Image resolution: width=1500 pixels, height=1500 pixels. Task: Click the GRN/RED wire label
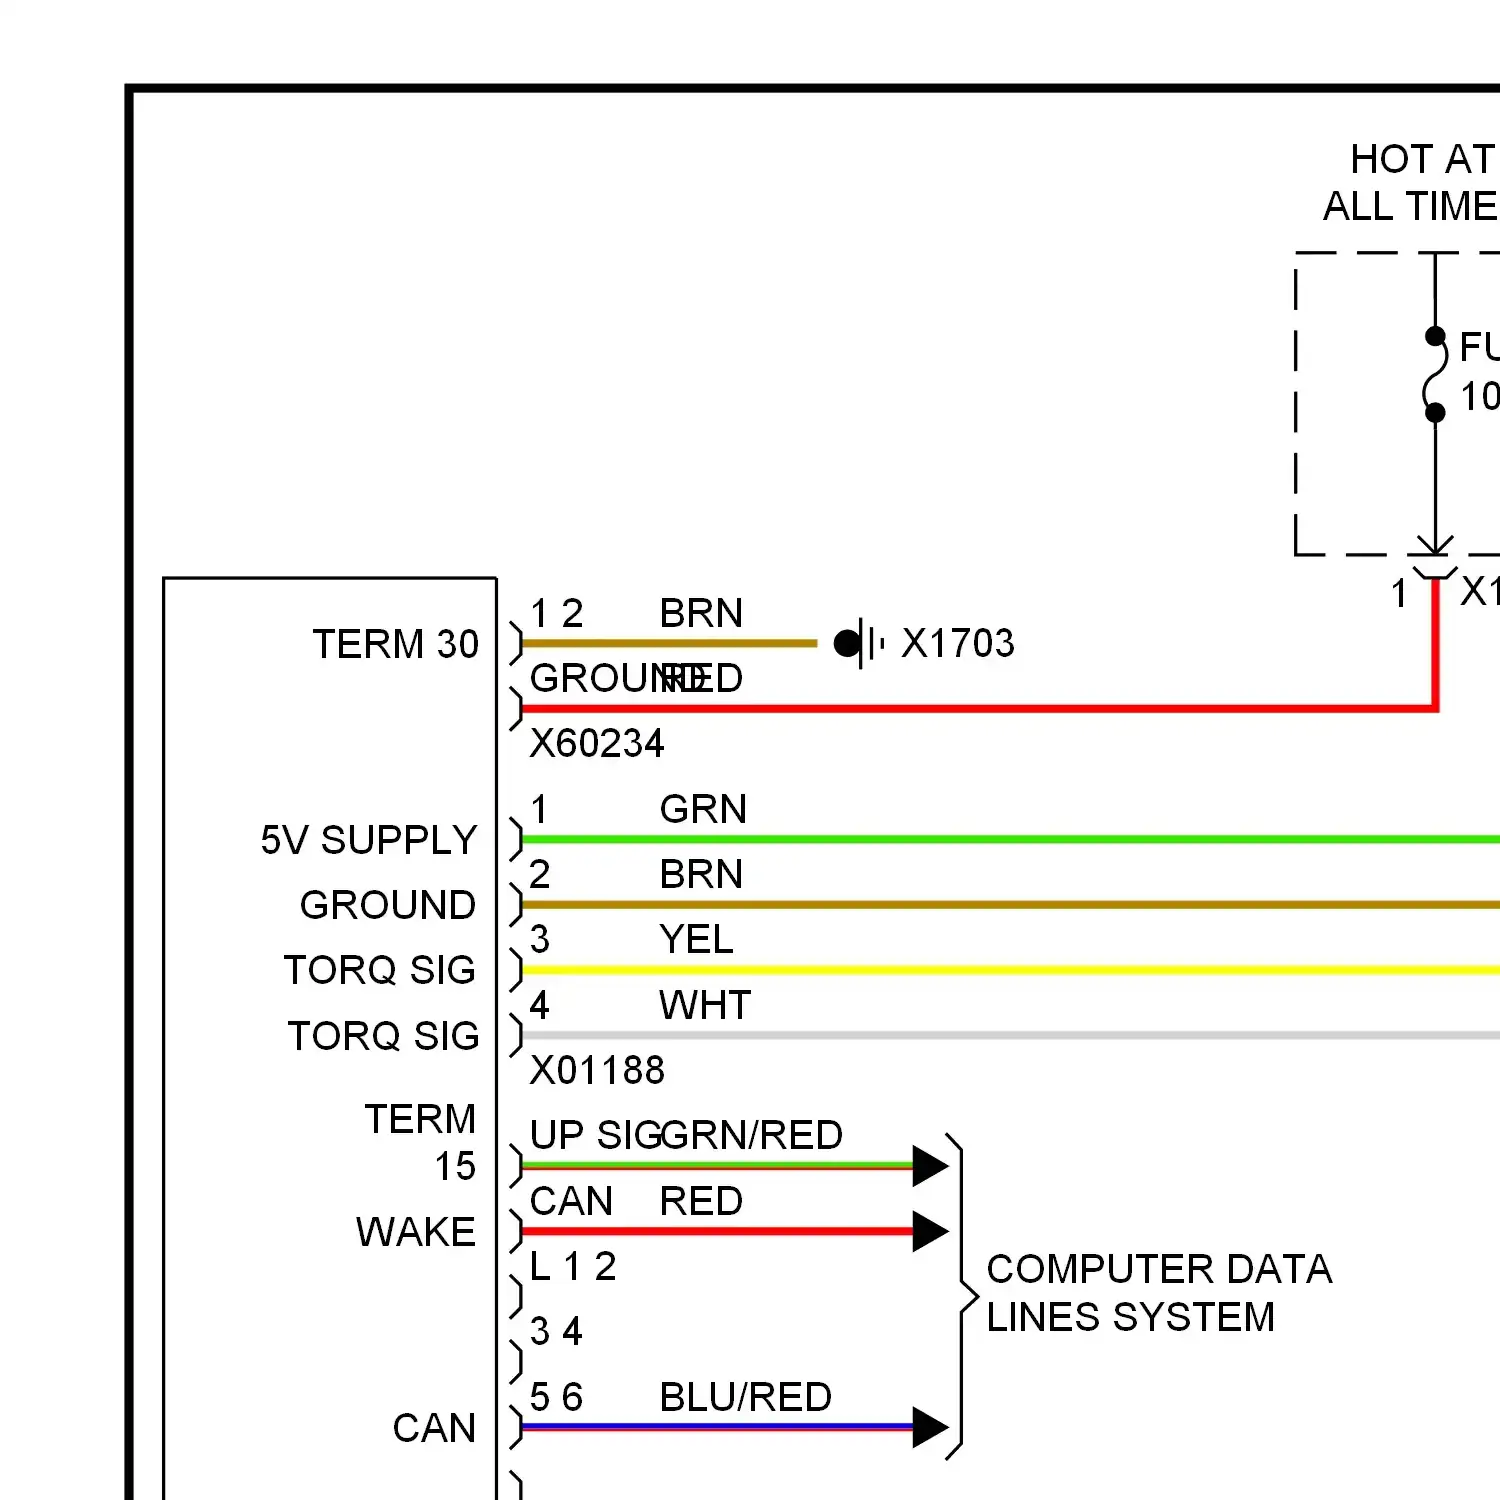click(751, 1135)
